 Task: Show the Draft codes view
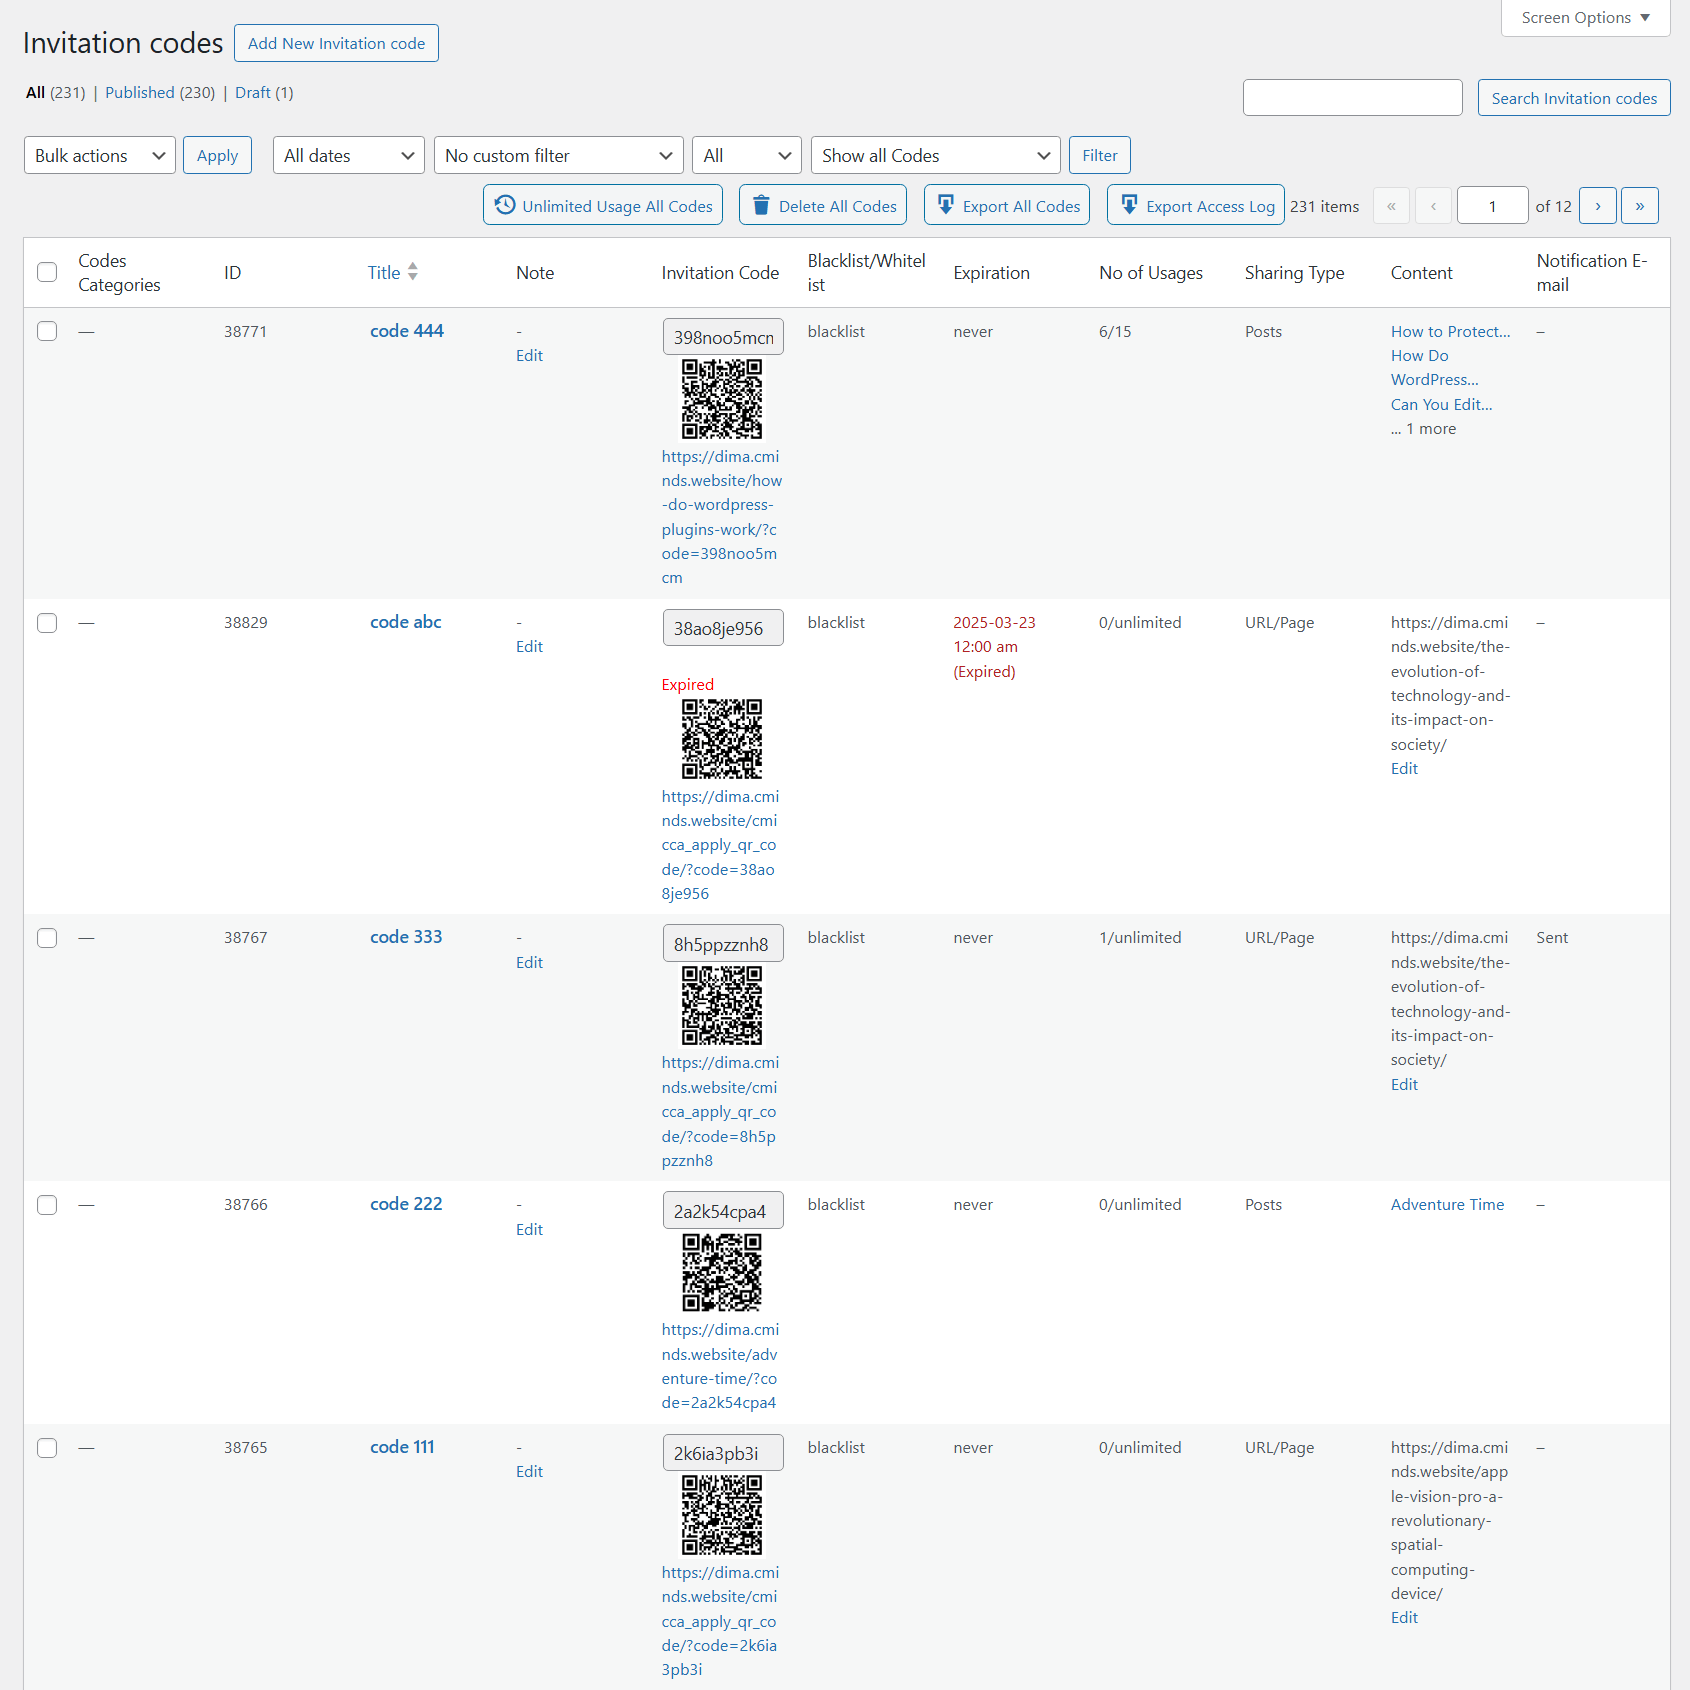point(253,92)
